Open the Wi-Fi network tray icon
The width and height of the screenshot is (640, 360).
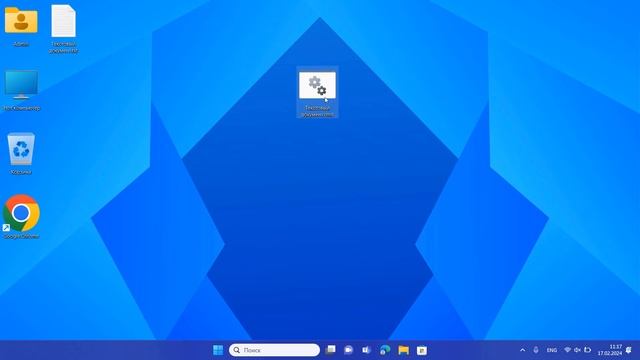click(x=567, y=350)
